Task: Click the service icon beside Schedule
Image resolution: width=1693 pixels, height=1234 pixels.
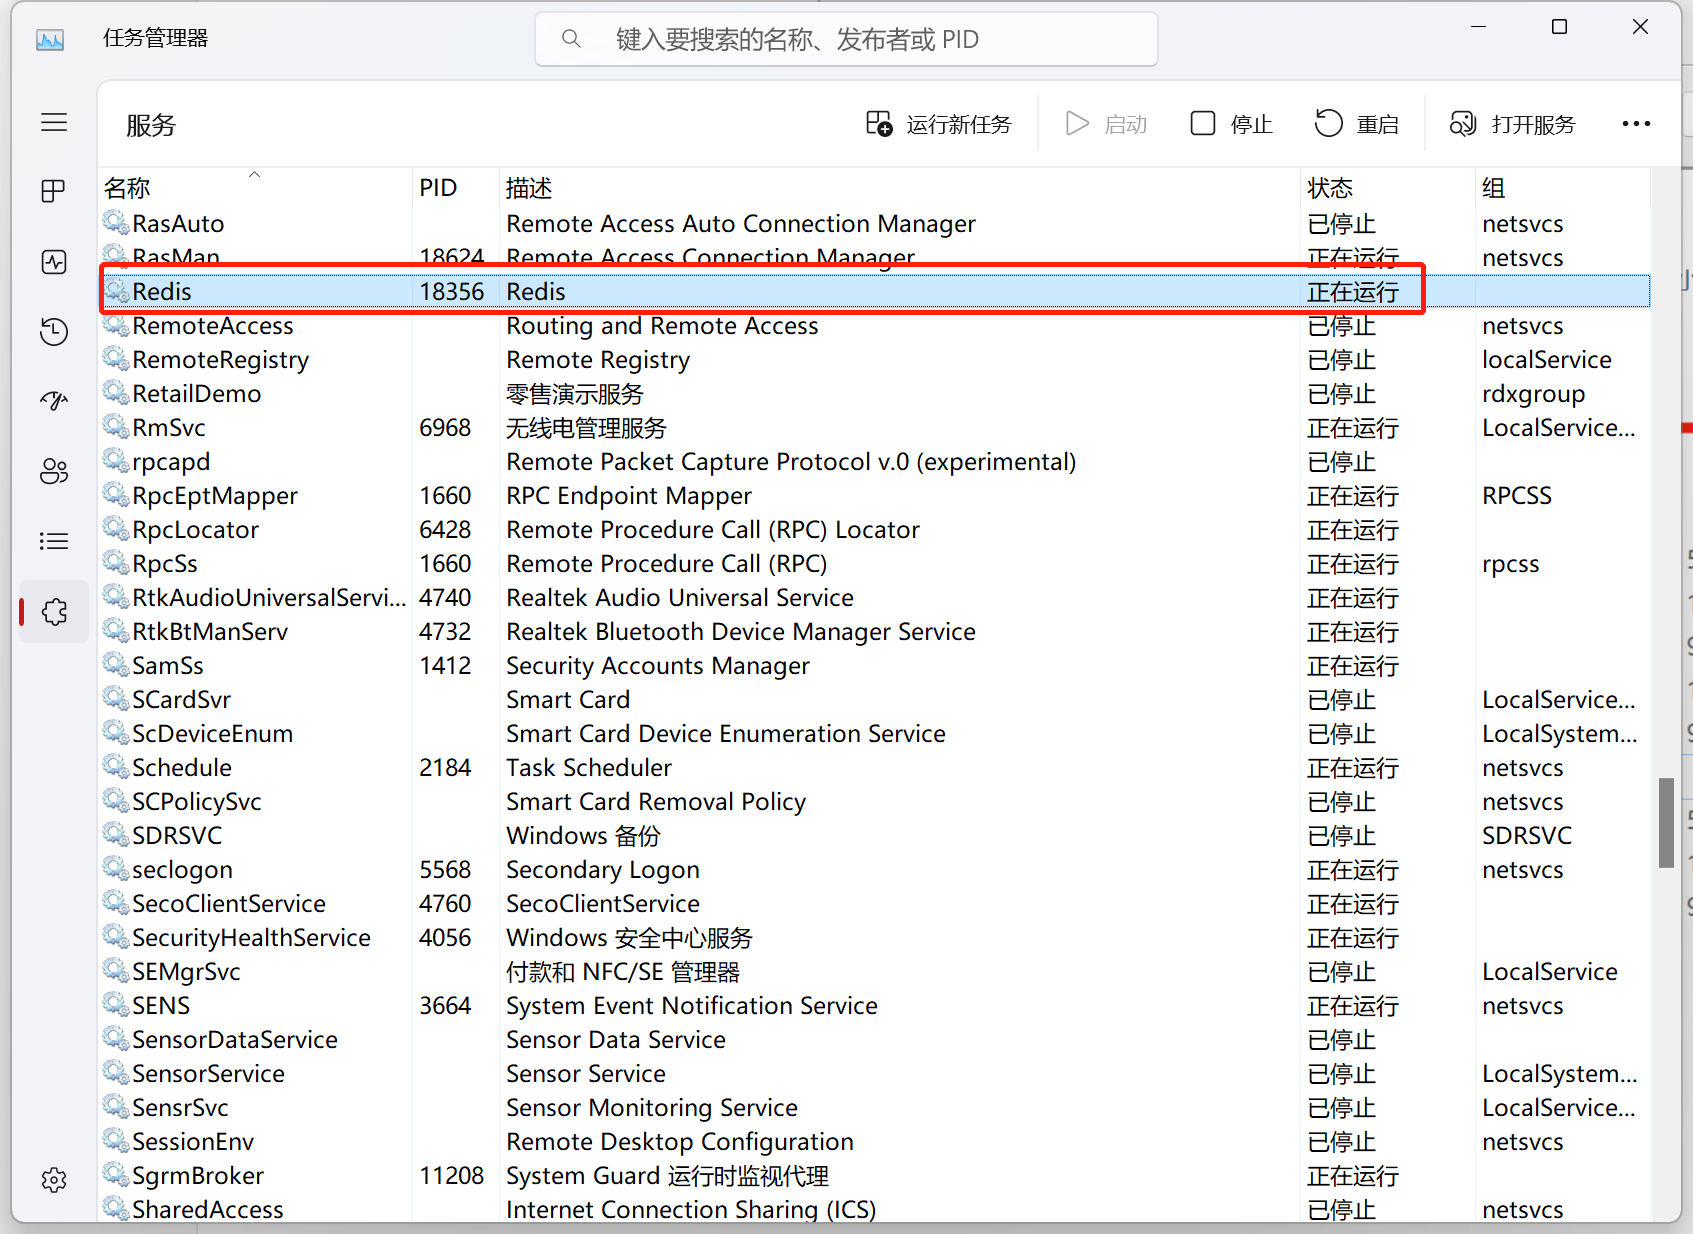Action: point(116,766)
